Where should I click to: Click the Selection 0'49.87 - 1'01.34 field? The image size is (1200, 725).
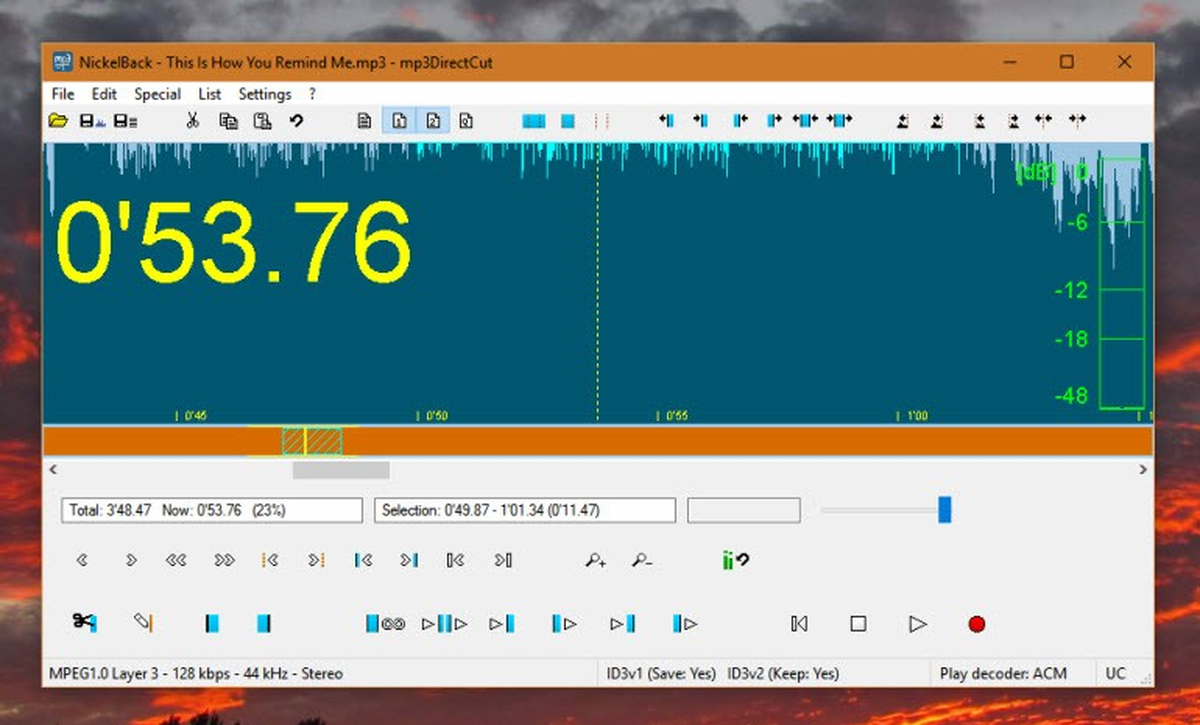pyautogui.click(x=525, y=510)
